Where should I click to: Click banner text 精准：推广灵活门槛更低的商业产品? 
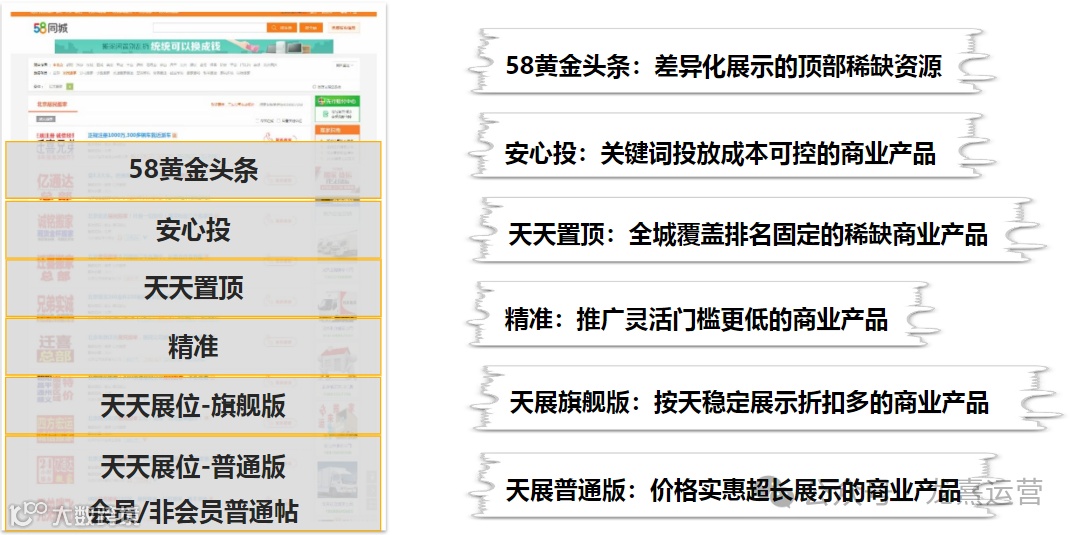[x=696, y=319]
